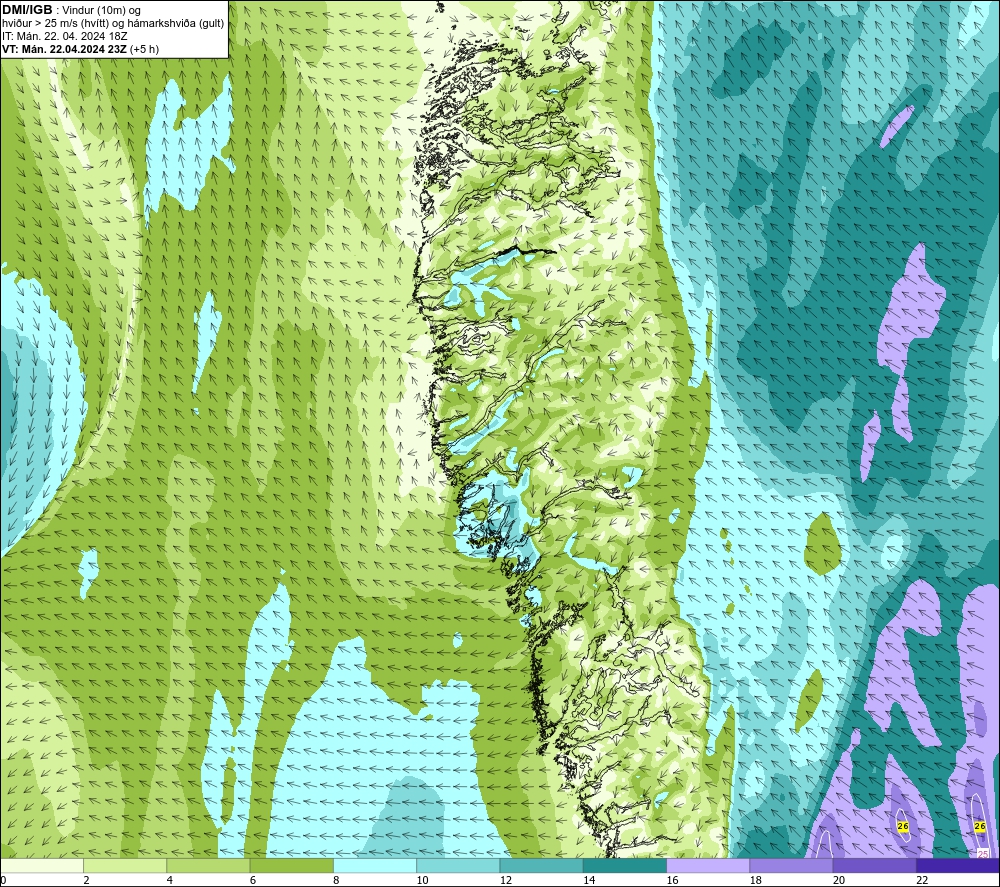Screen dimensions: 1000x887
Task: Pick the pale cream 0–2 m/s legend swatch
Action: click(41, 865)
